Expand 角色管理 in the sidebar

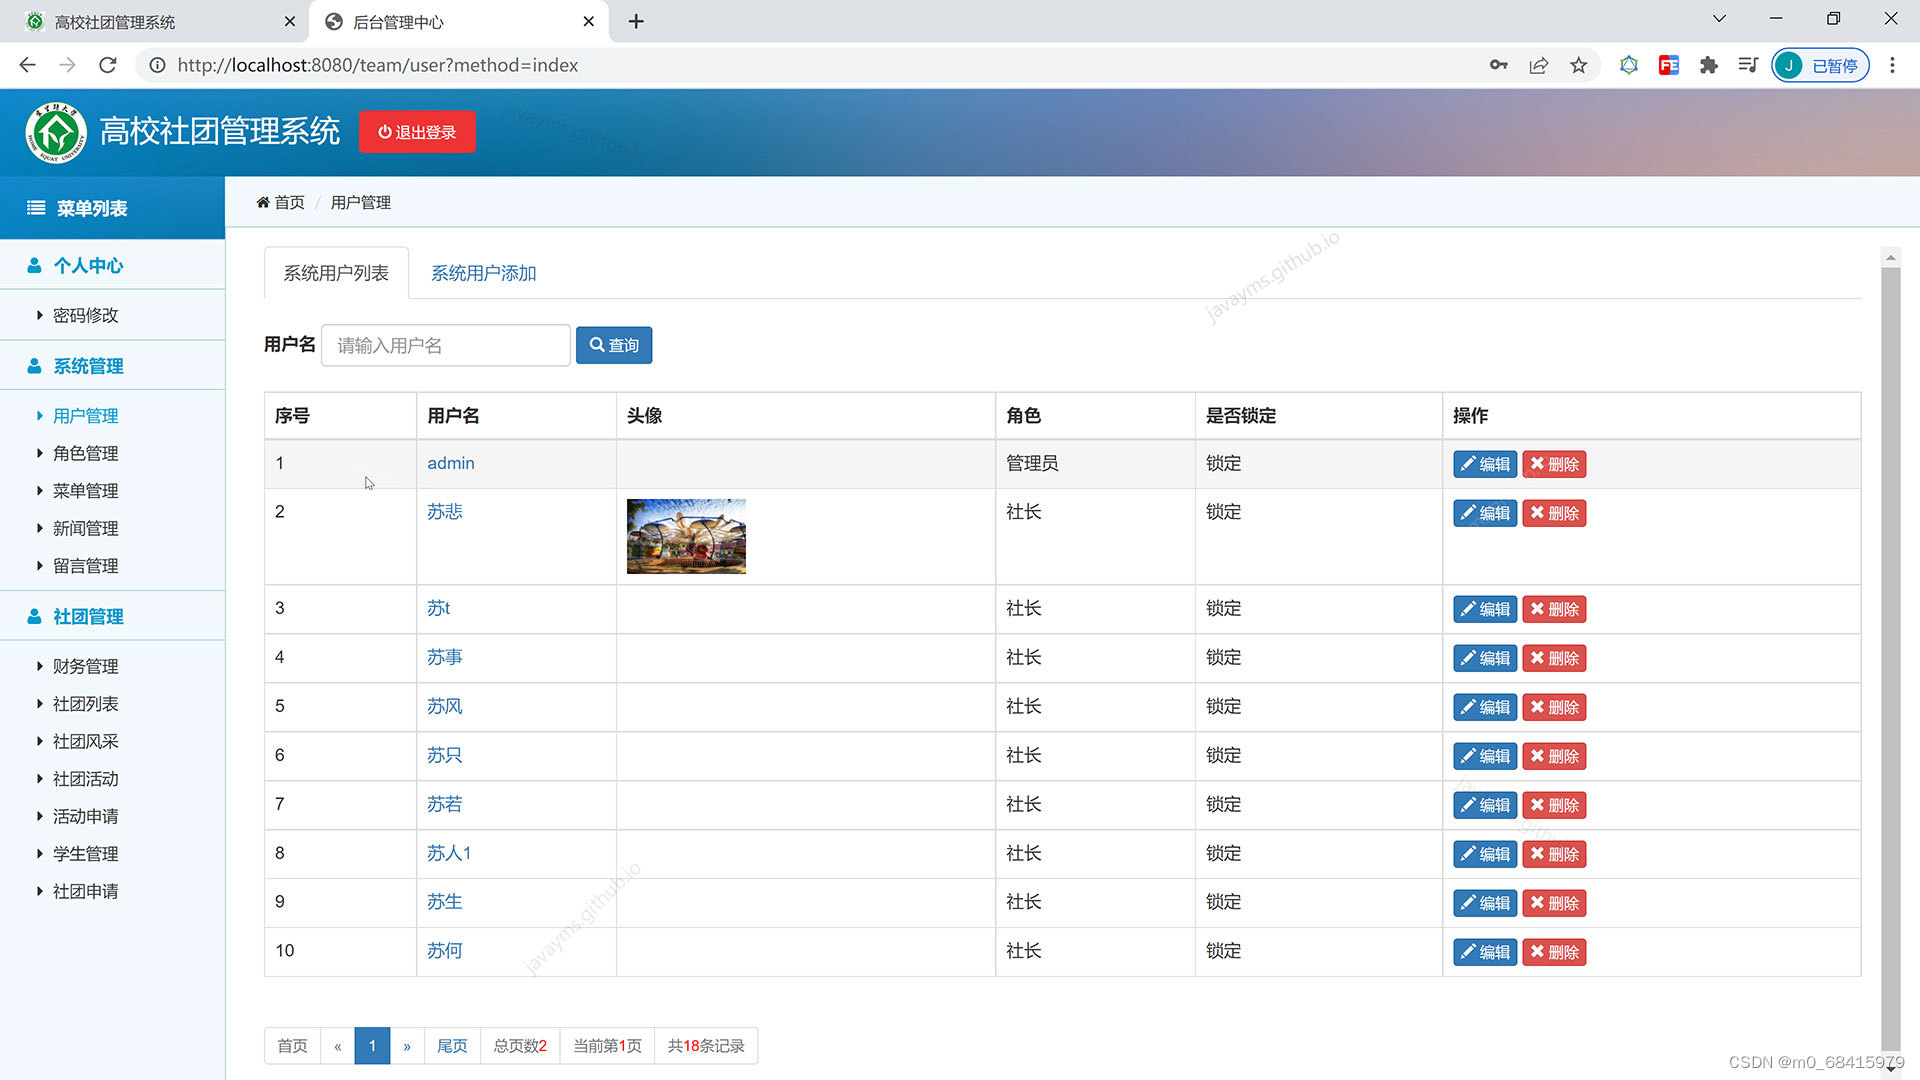click(x=85, y=453)
